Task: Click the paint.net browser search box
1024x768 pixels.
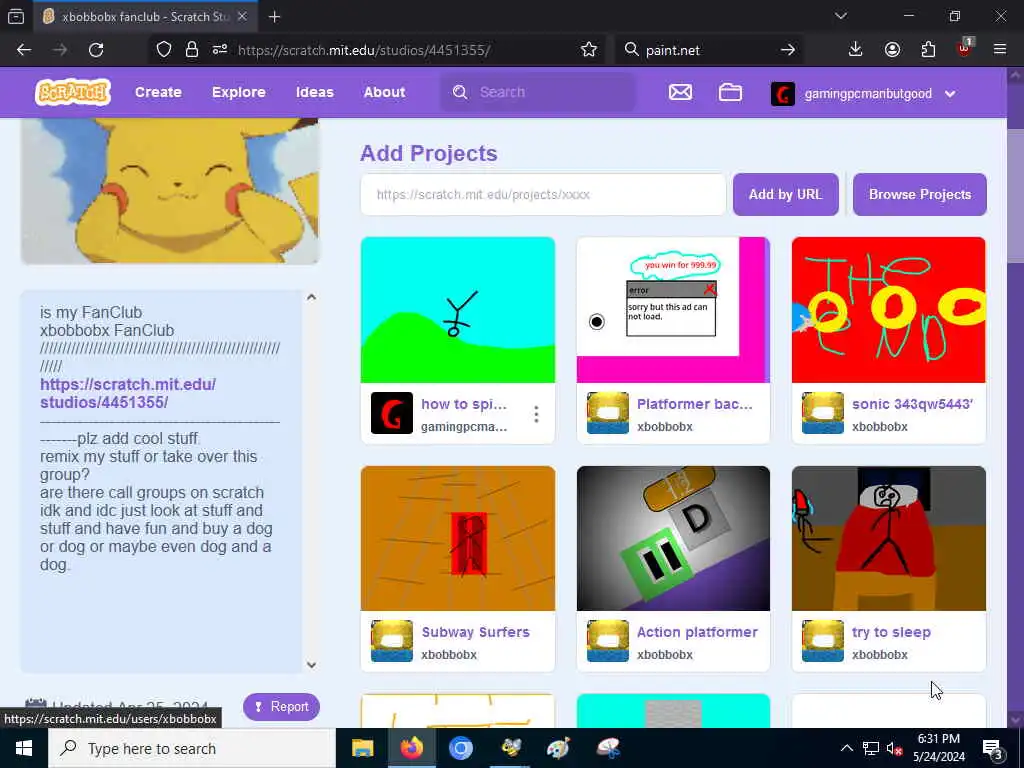Action: point(707,50)
